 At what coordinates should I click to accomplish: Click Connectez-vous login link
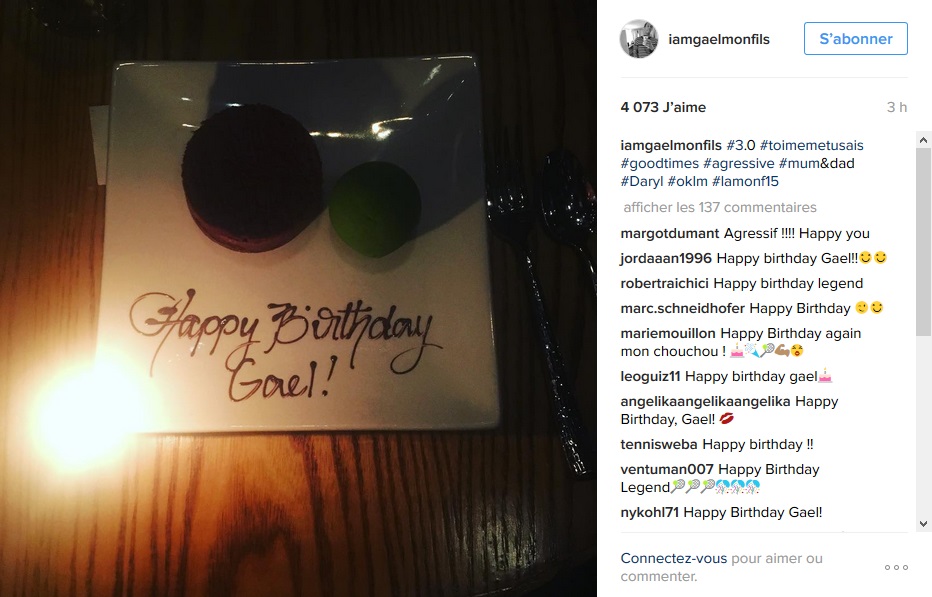pos(673,558)
